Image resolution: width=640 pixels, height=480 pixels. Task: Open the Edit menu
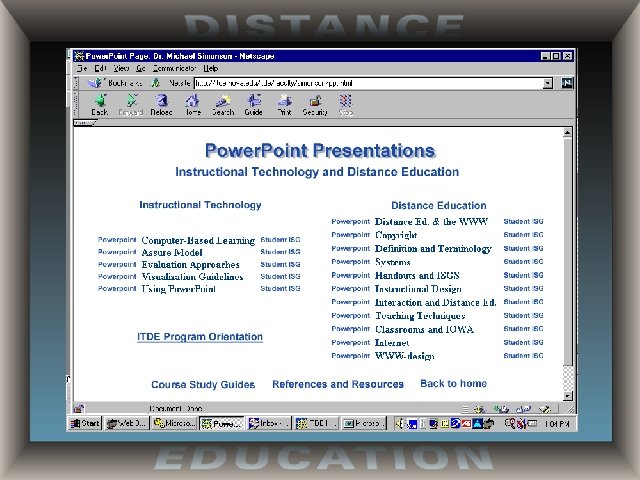pos(100,68)
